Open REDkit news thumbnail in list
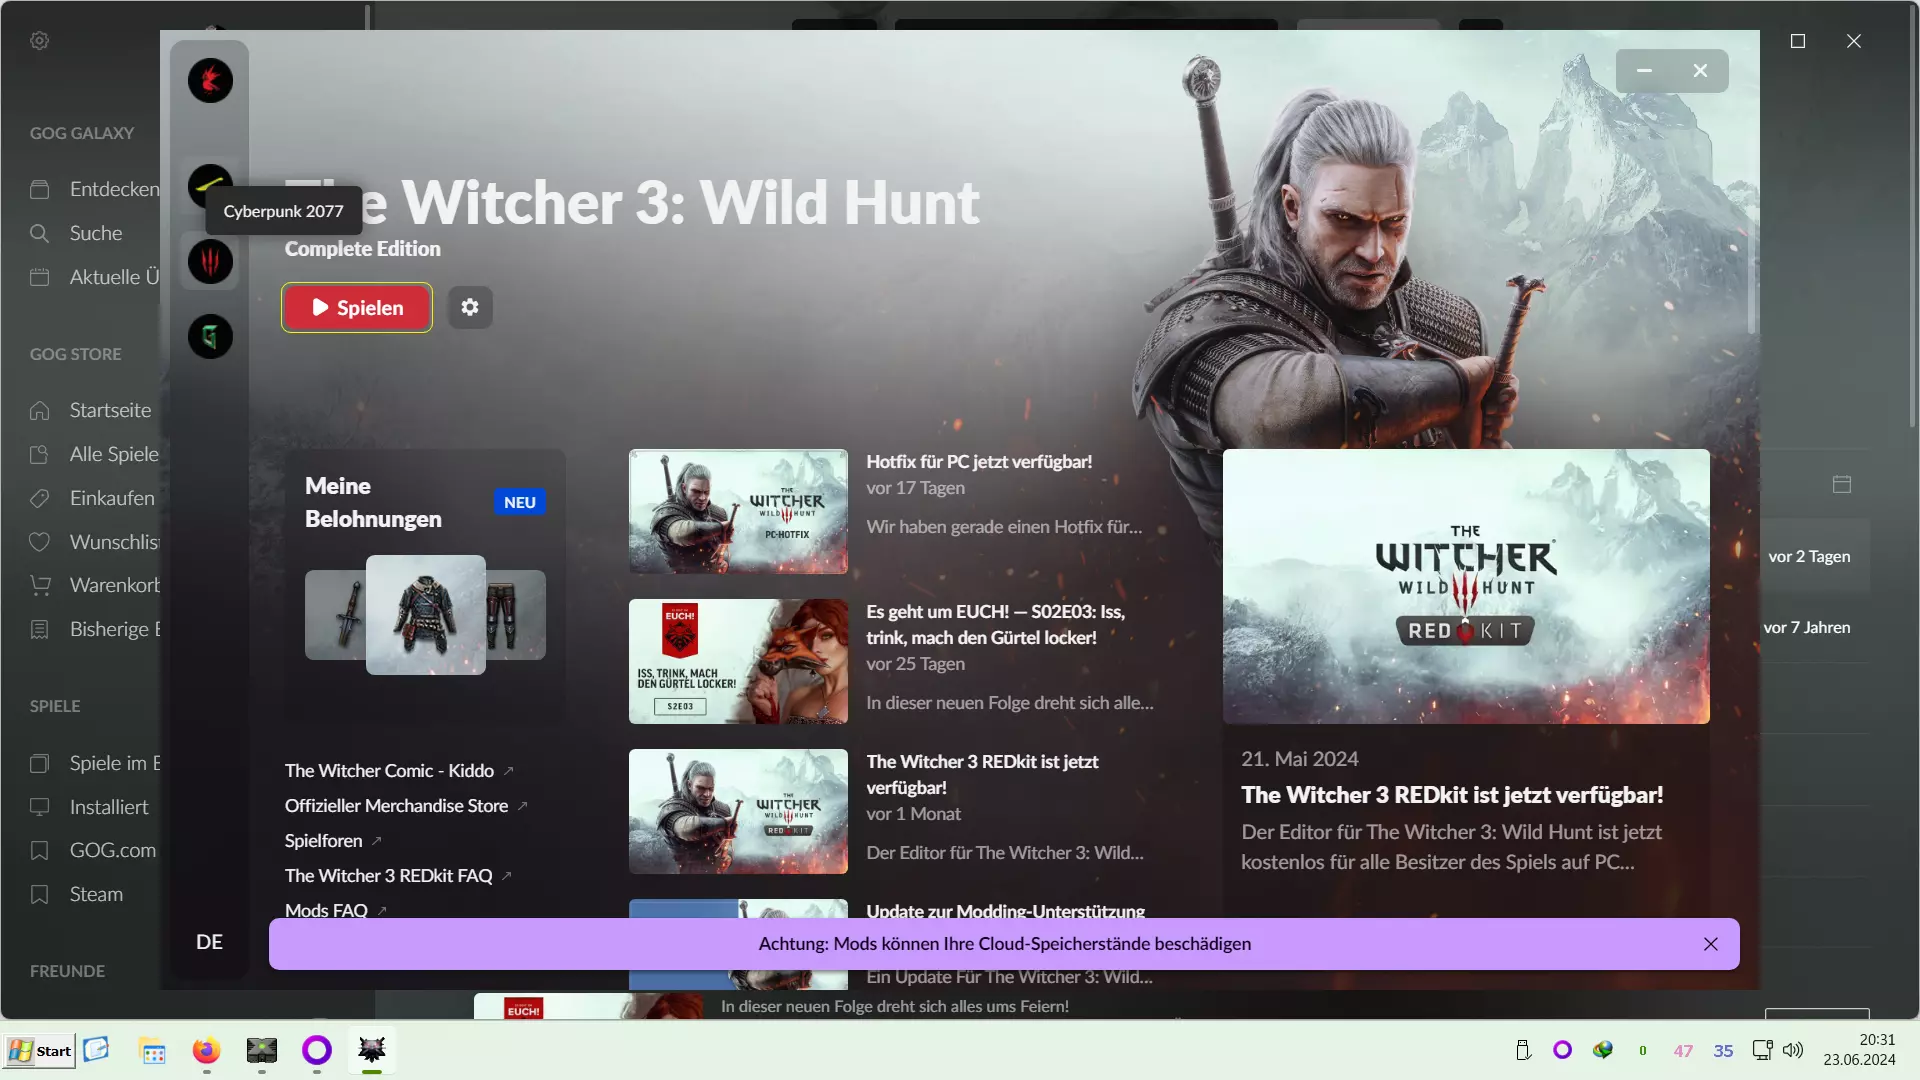 coord(738,811)
